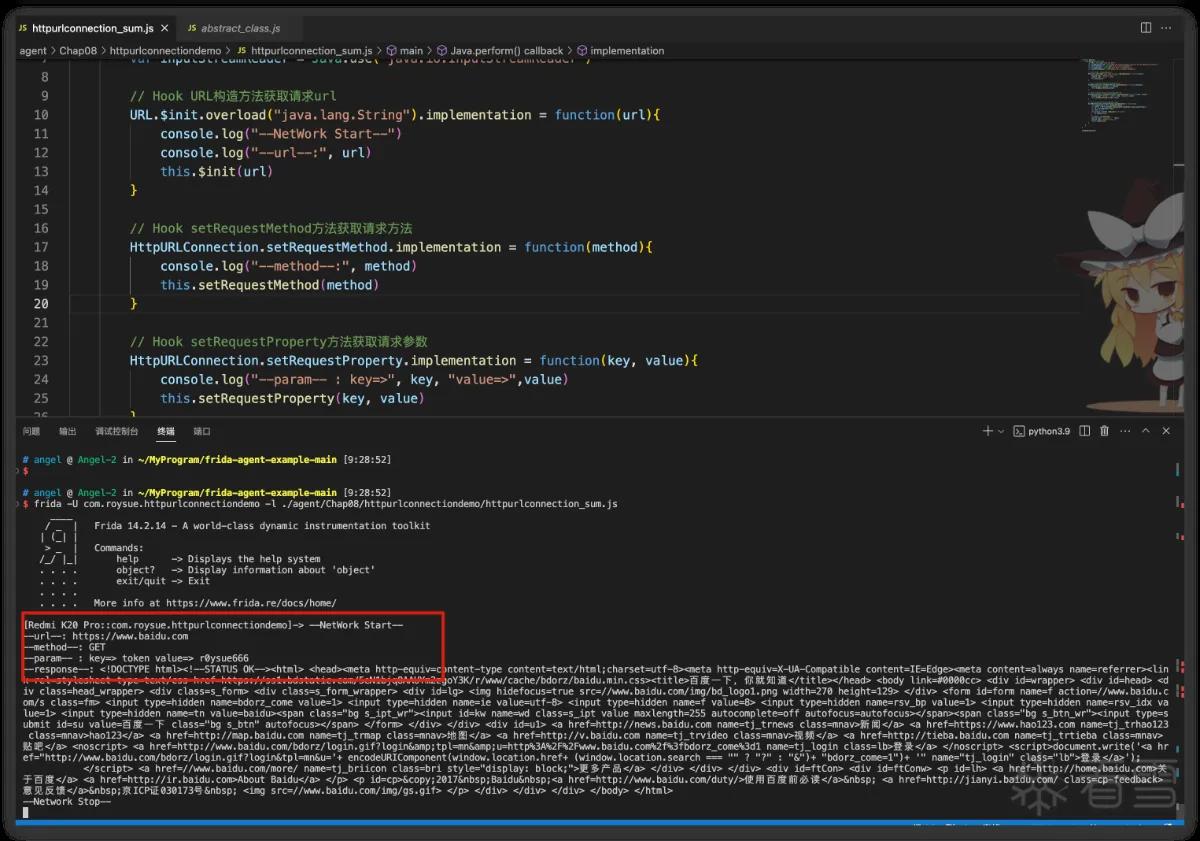The width and height of the screenshot is (1200, 841).
Task: Select the python3.9 terminal entry
Action: (1041, 431)
